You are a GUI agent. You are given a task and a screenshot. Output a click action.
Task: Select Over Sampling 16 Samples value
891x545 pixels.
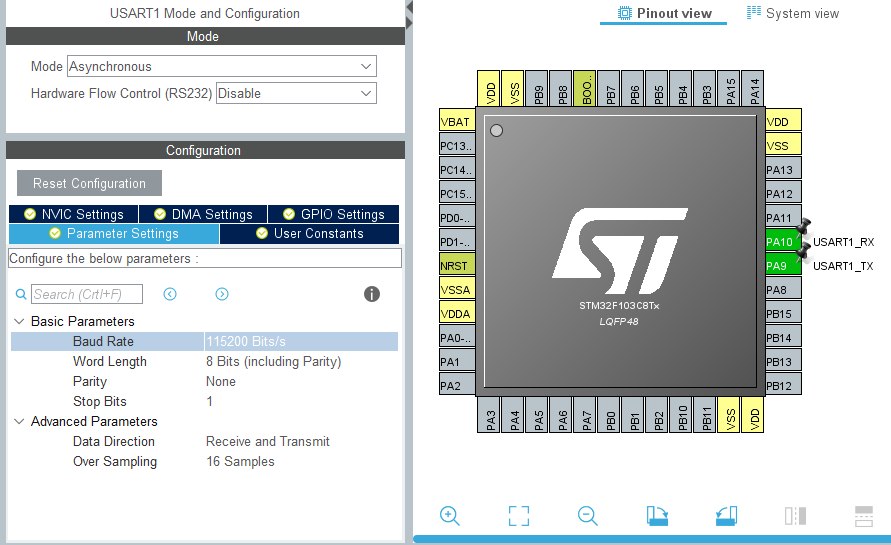coord(240,461)
